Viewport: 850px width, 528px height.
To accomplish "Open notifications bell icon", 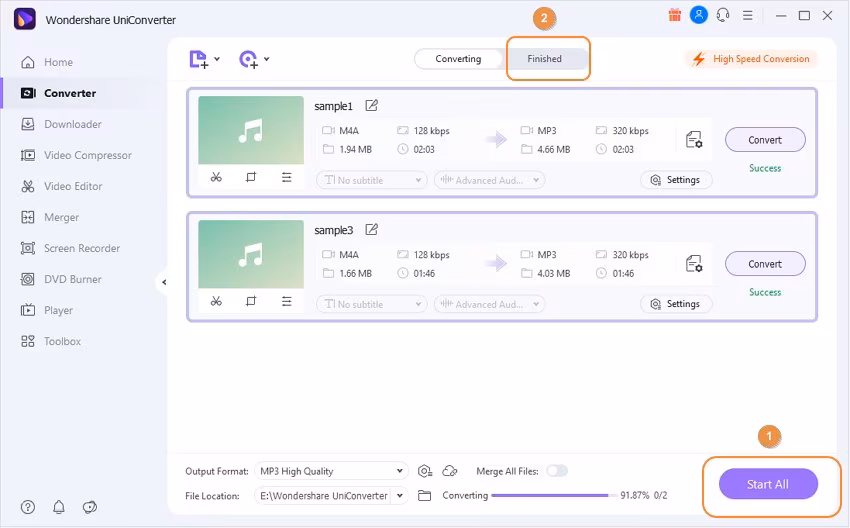I will pos(59,507).
